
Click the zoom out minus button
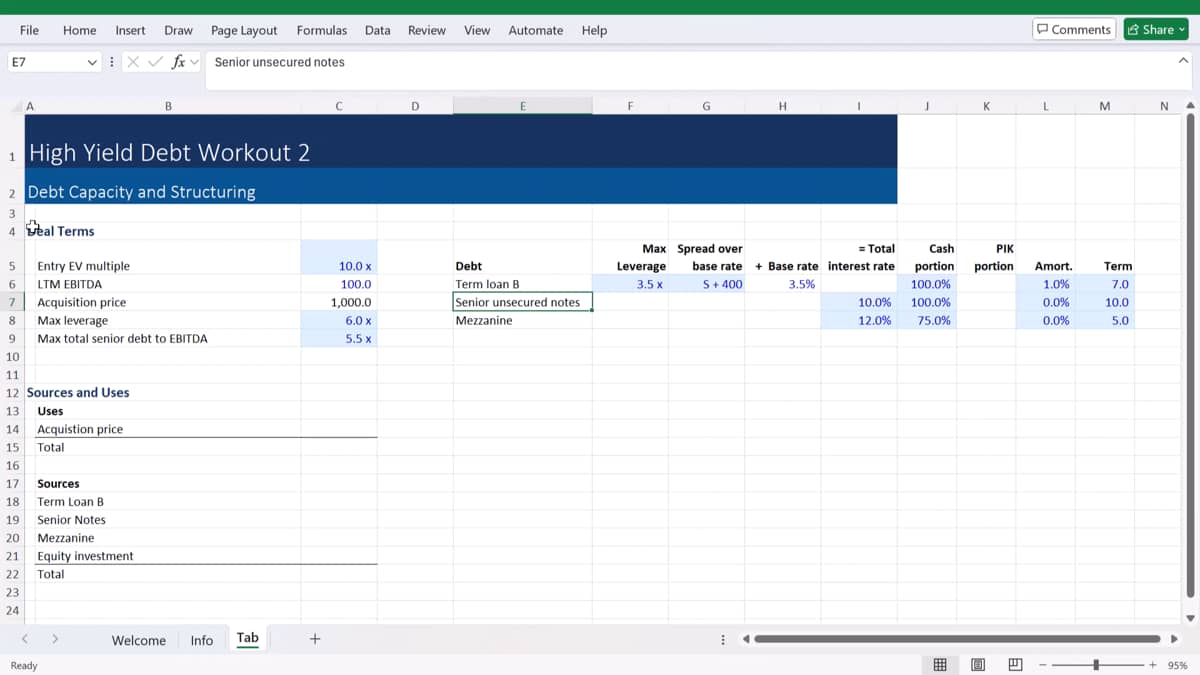coord(1044,665)
